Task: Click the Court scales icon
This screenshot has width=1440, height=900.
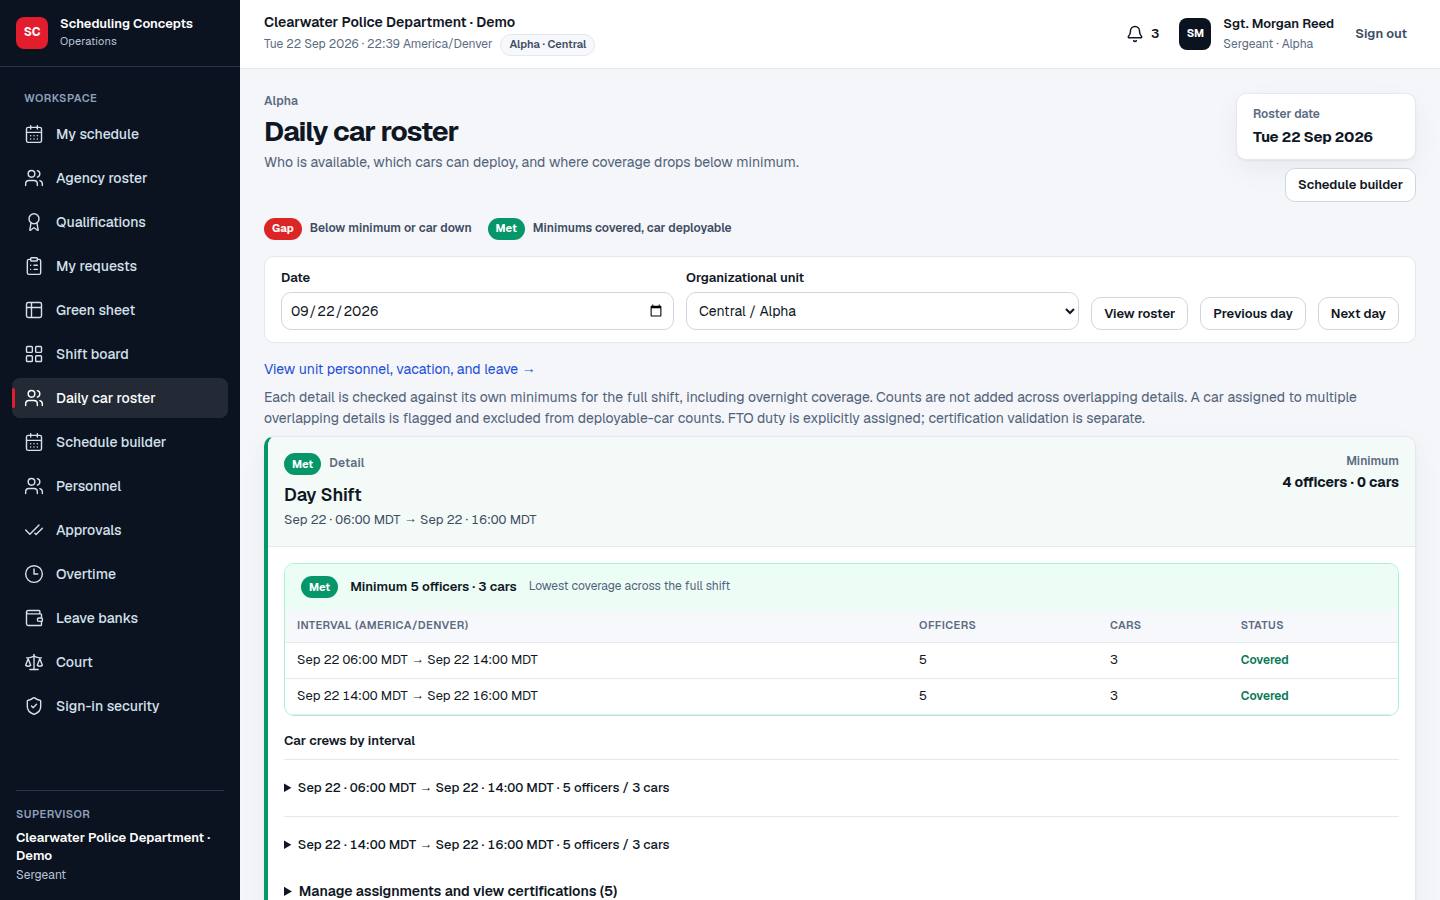Action: (x=34, y=662)
